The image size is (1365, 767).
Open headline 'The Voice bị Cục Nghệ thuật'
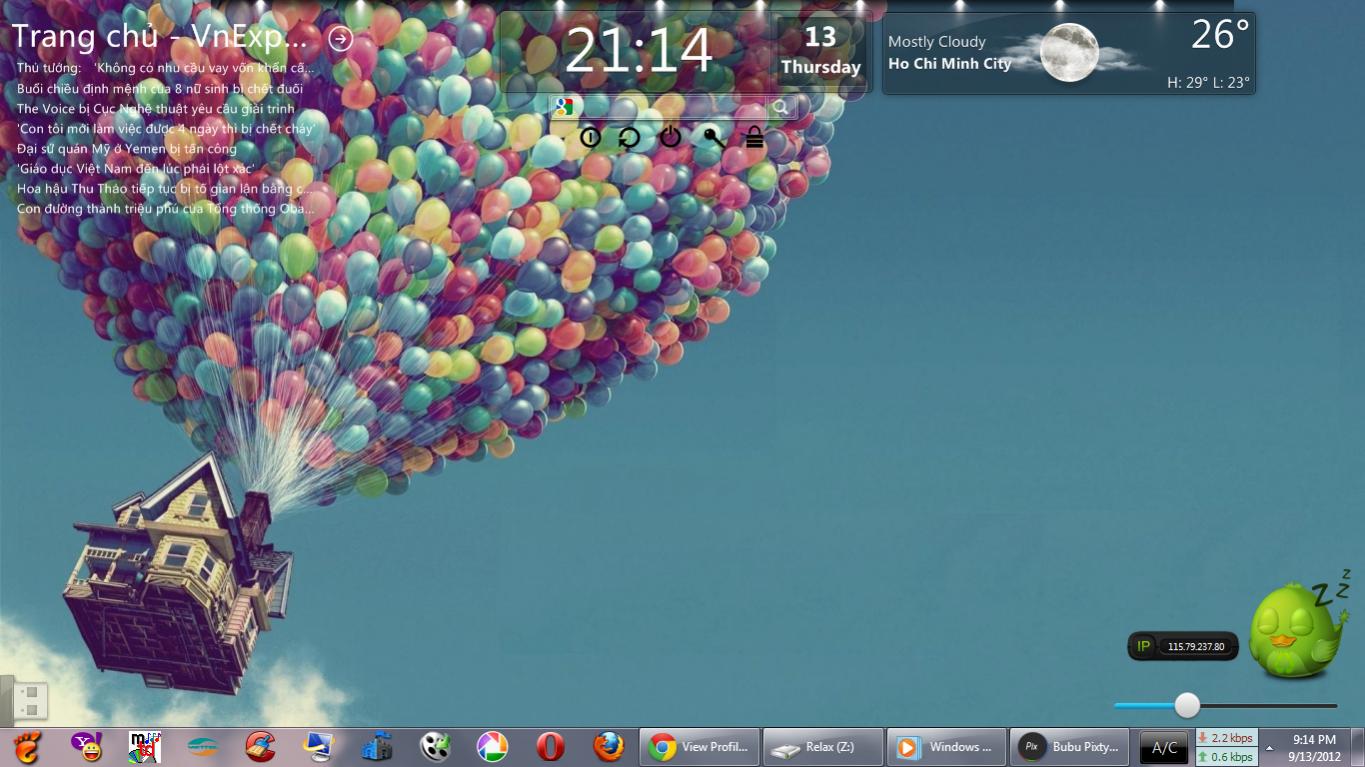coord(156,108)
